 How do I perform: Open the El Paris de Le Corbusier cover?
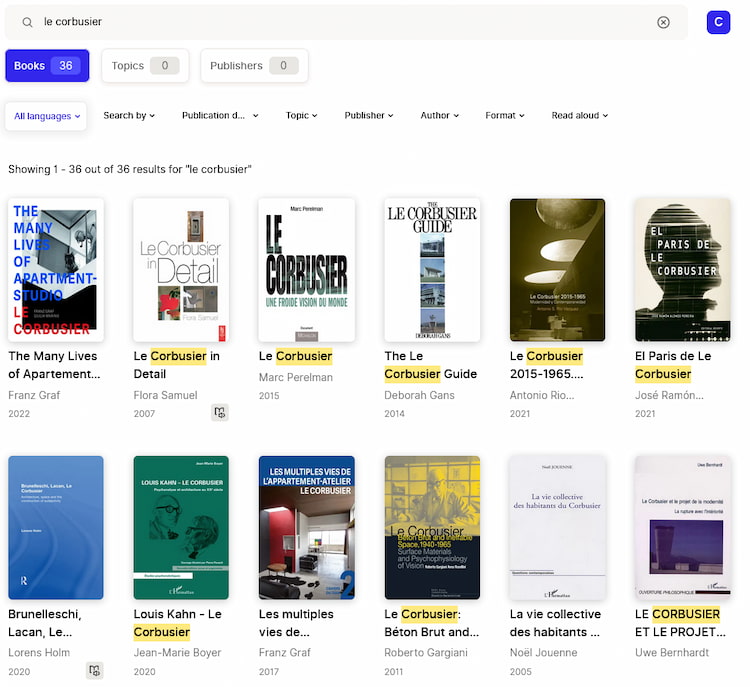tap(683, 270)
